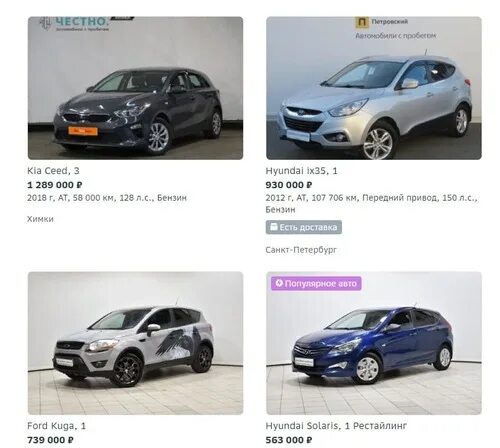500x448 pixels.
Task: Click the 1 289 000 ₽ price
Action: click(x=55, y=185)
